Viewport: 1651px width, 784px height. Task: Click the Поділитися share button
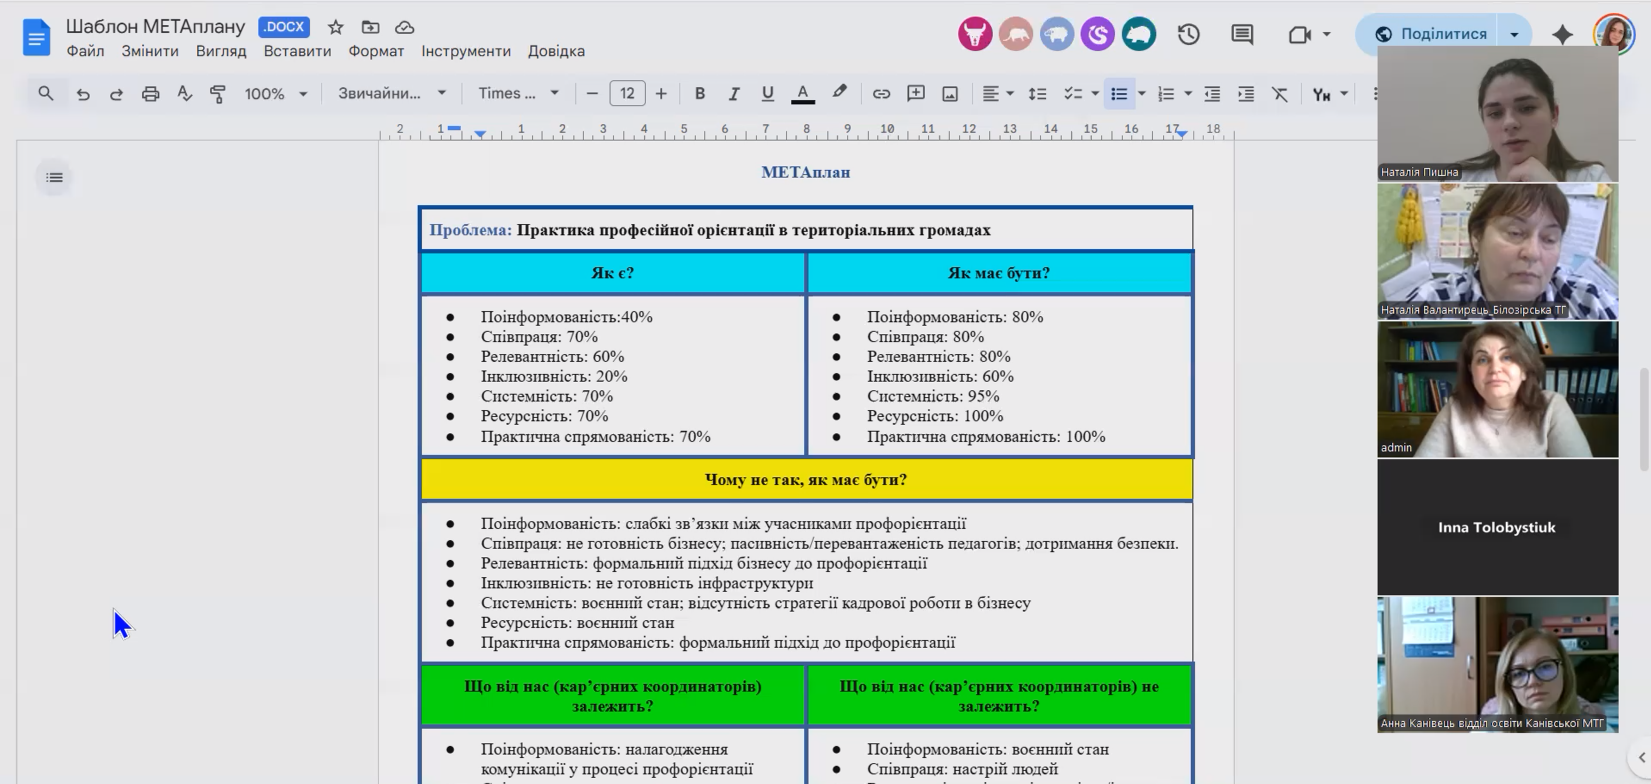pos(1431,34)
